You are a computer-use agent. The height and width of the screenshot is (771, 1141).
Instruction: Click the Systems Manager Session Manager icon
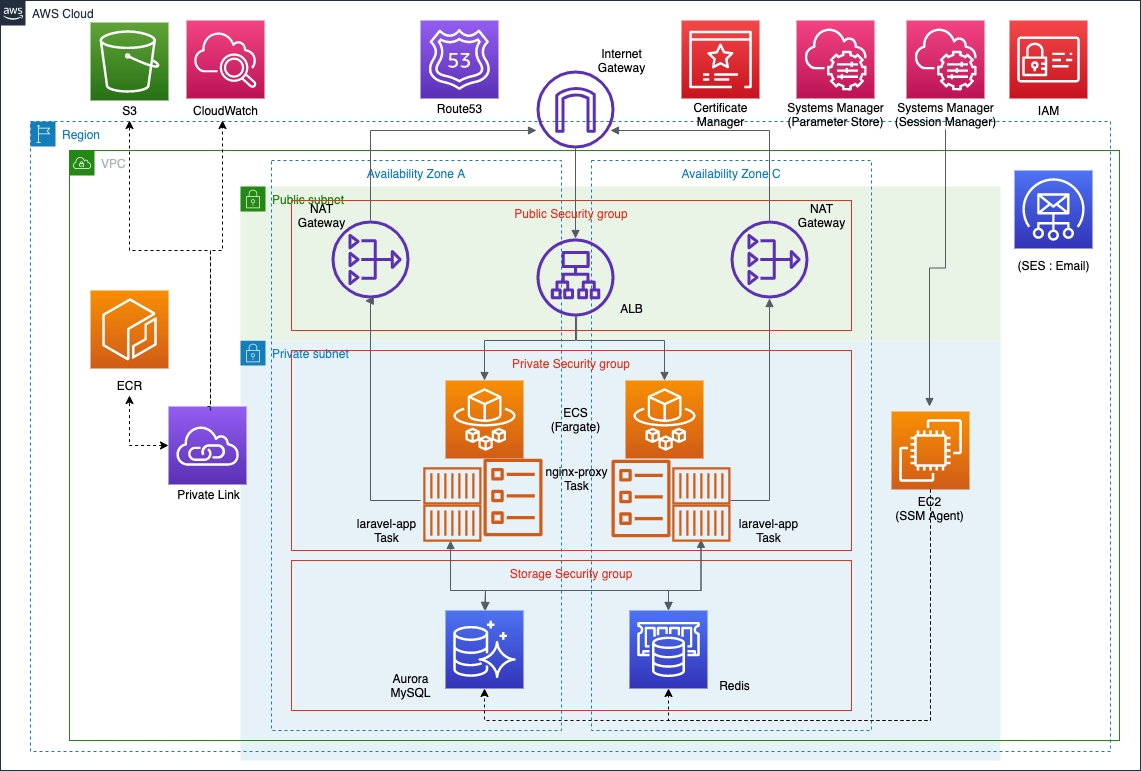[x=945, y=60]
